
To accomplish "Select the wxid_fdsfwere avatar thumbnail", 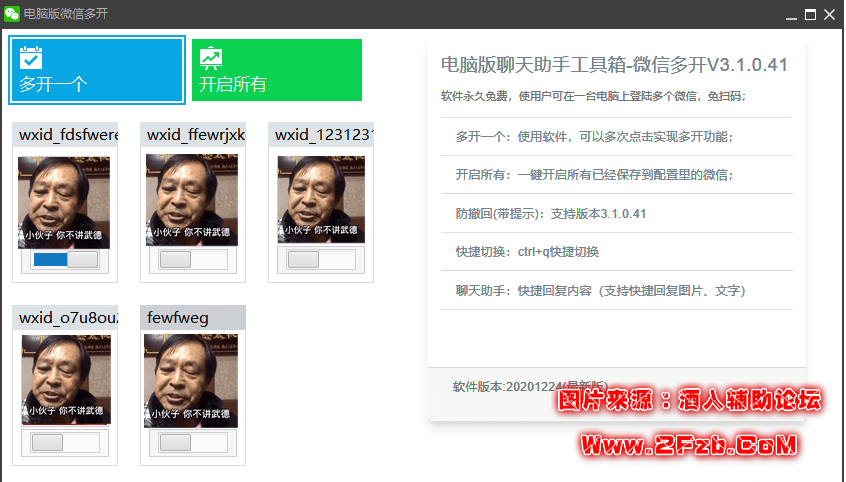I will click(x=64, y=202).
